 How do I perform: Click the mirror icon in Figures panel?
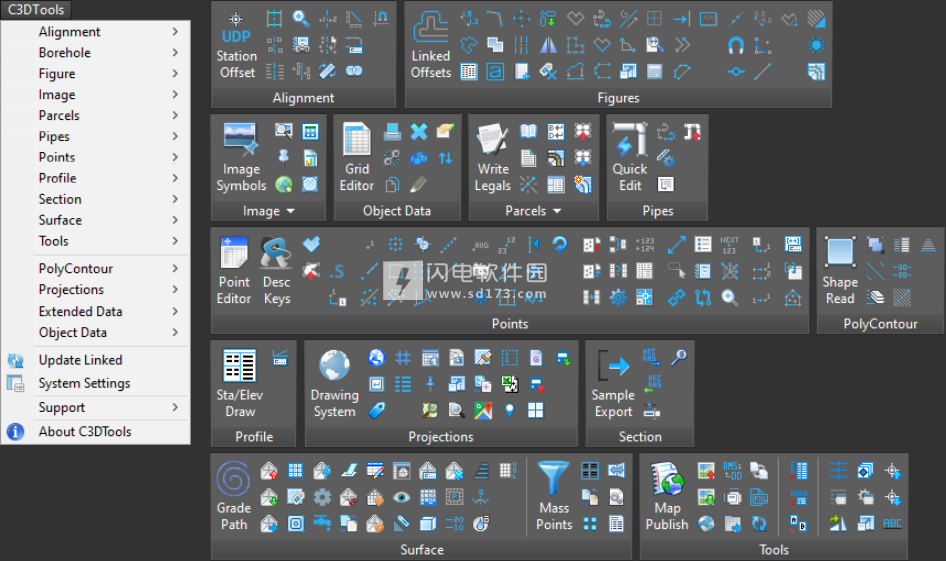pyautogui.click(x=548, y=45)
